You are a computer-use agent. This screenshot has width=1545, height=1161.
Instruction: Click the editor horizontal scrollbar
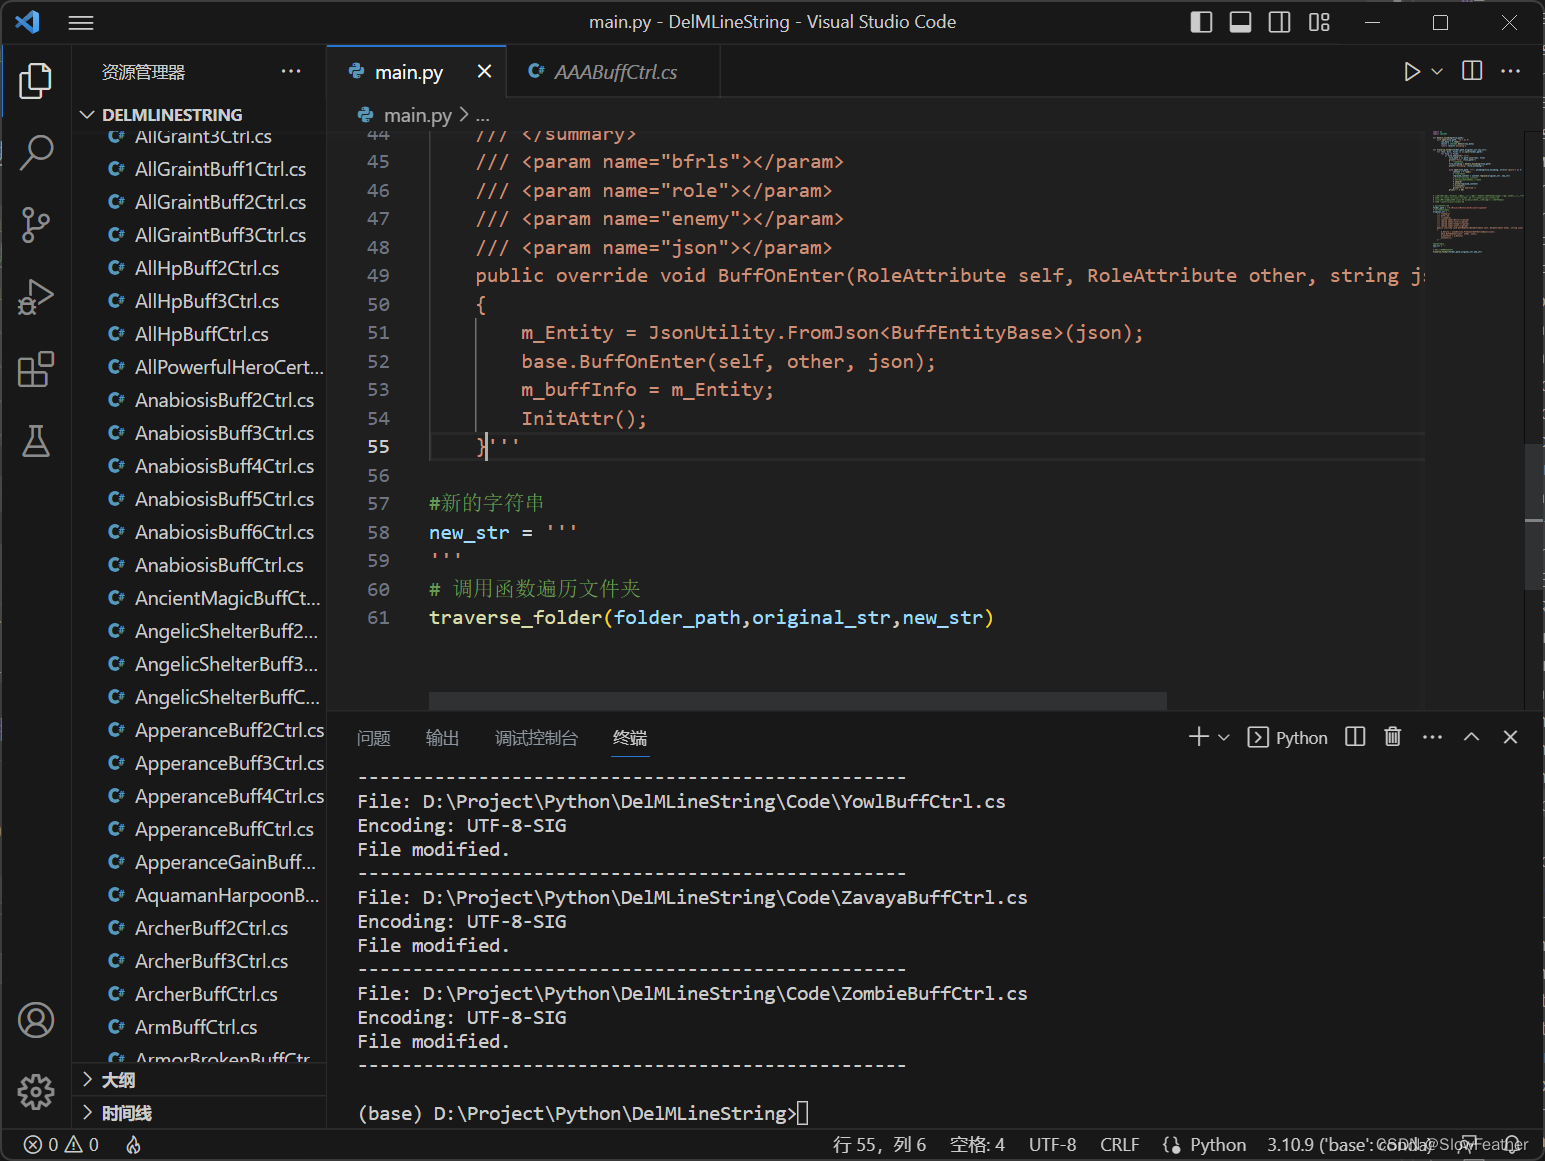pyautogui.click(x=797, y=701)
